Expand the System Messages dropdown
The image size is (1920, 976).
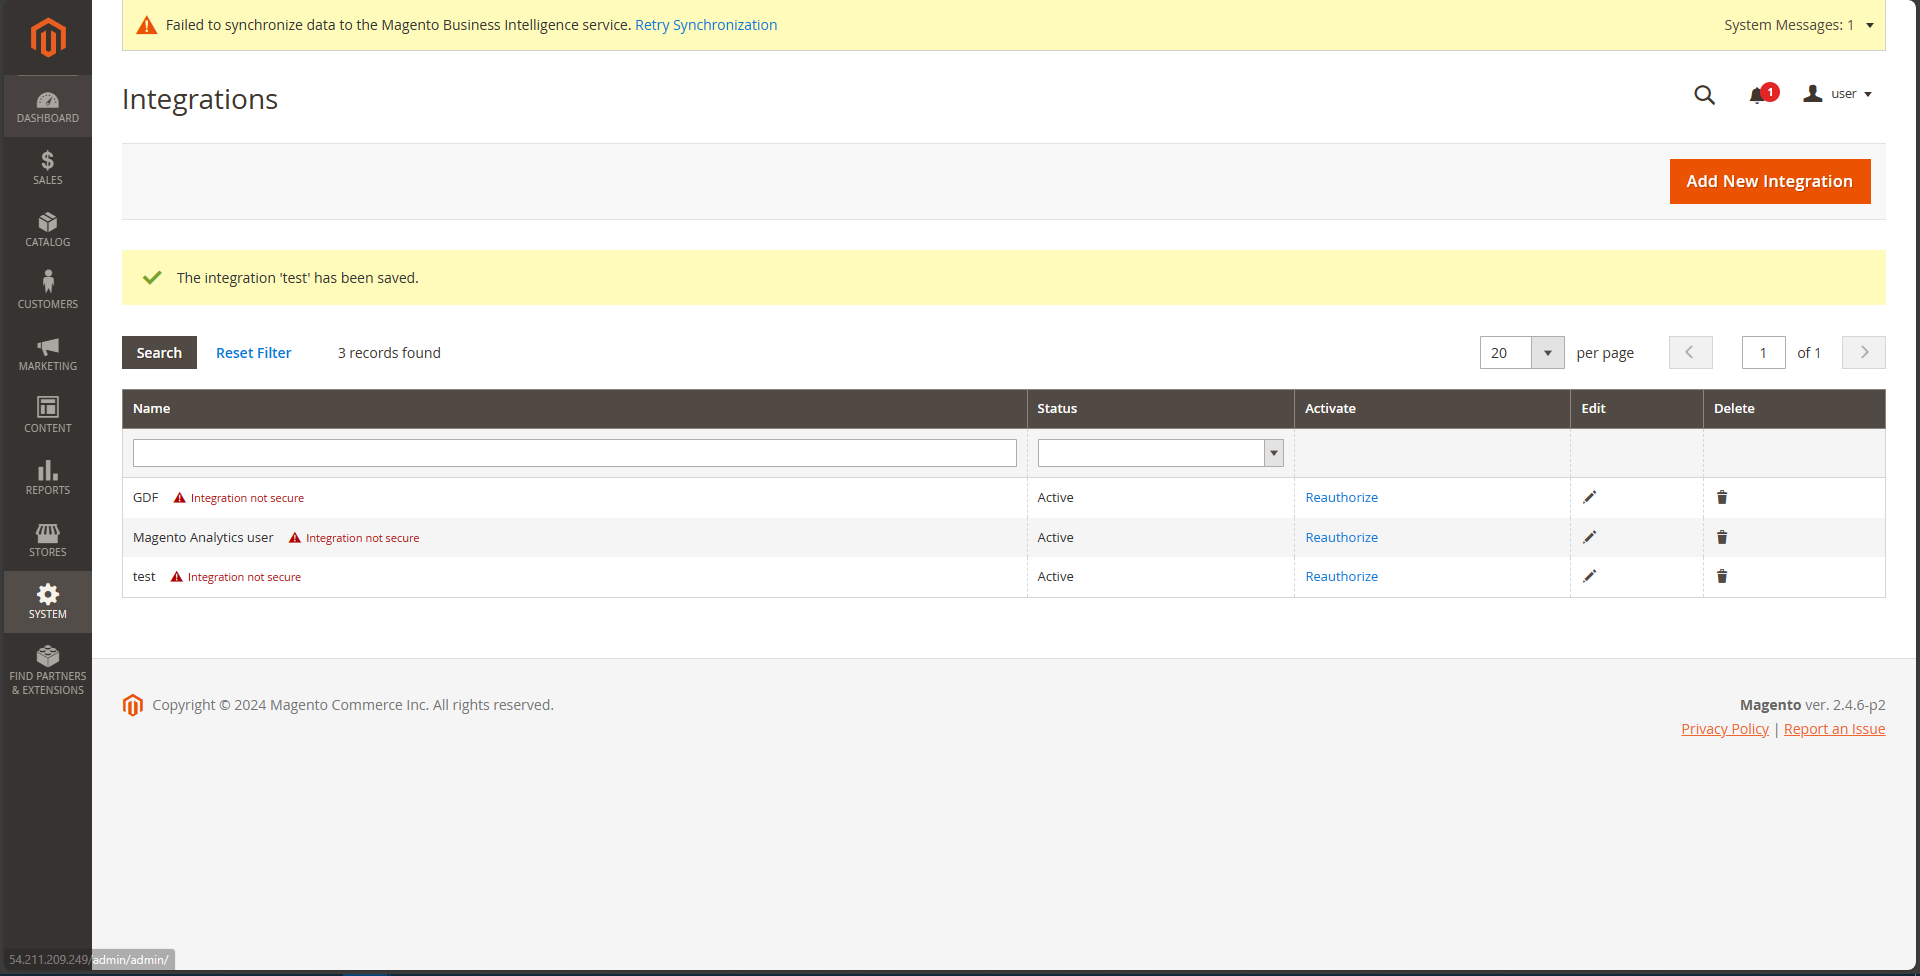pos(1799,25)
